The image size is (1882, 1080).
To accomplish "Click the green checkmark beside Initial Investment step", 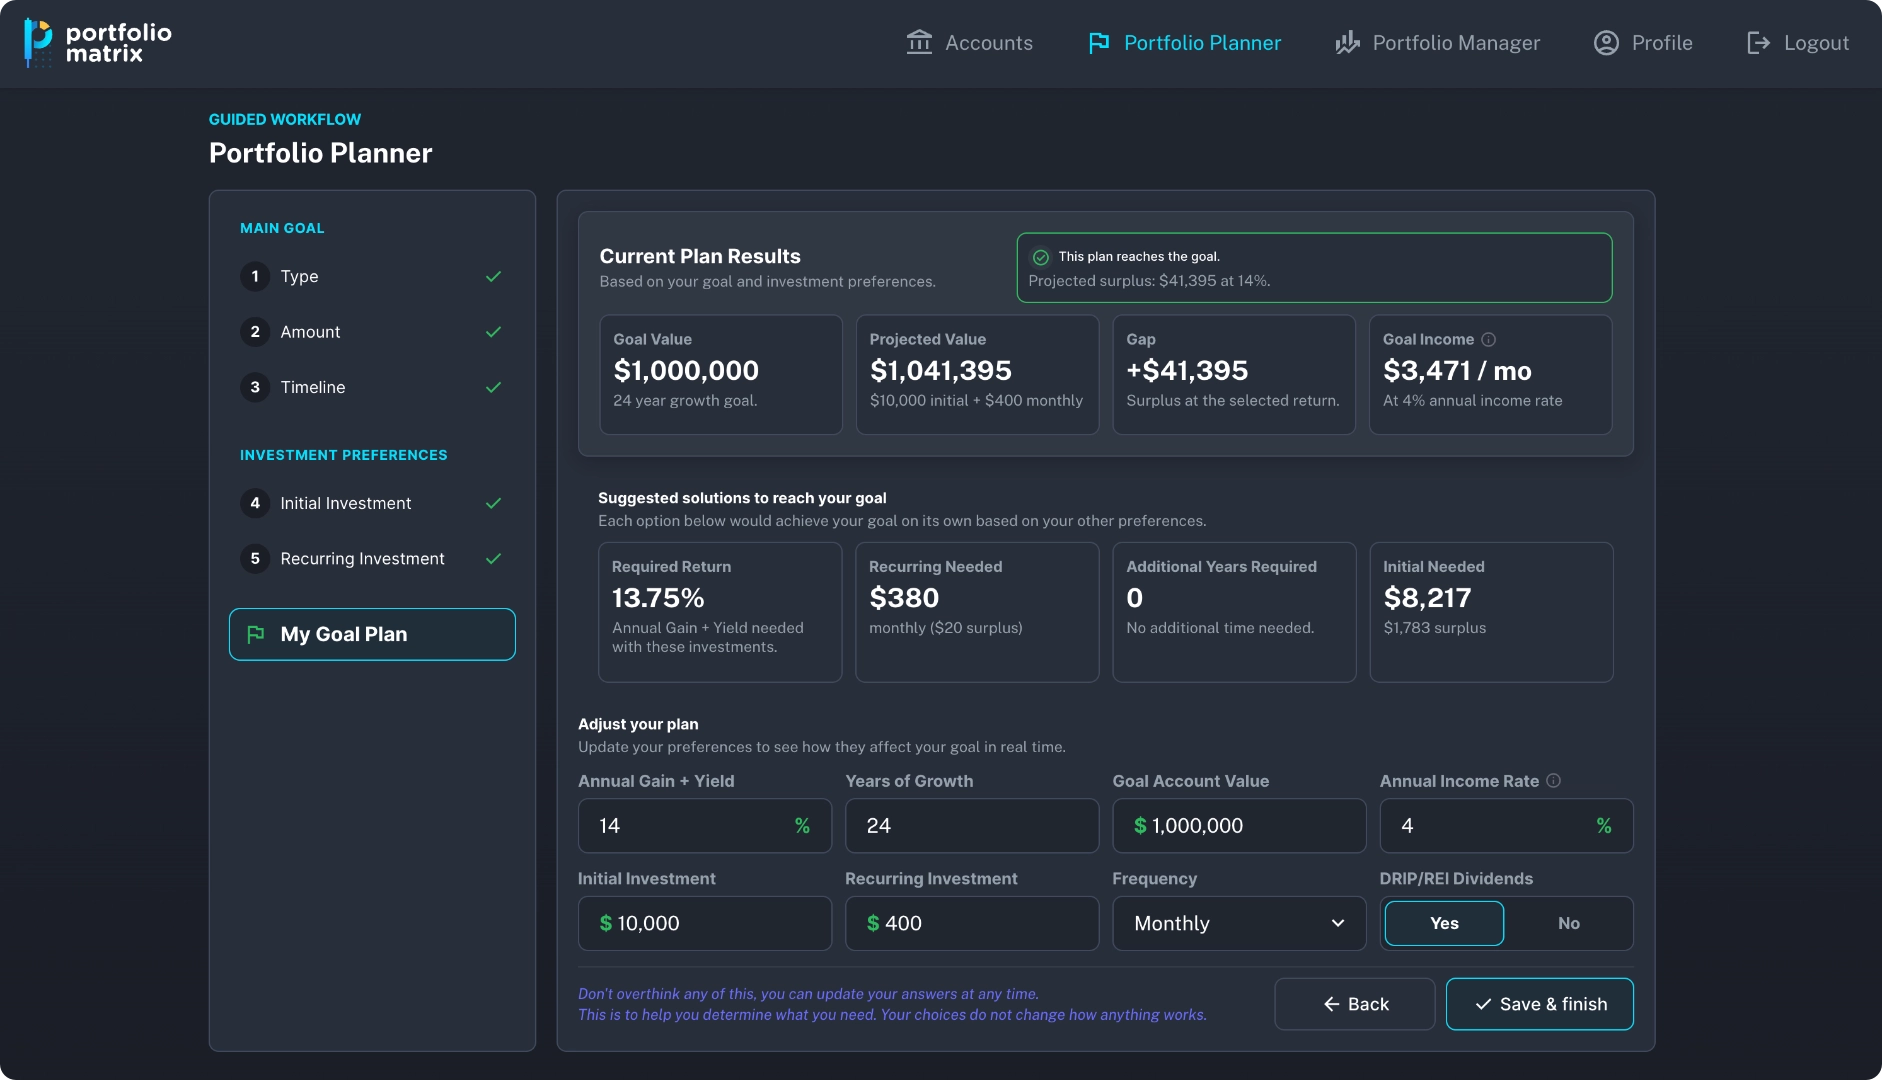I will tap(493, 503).
